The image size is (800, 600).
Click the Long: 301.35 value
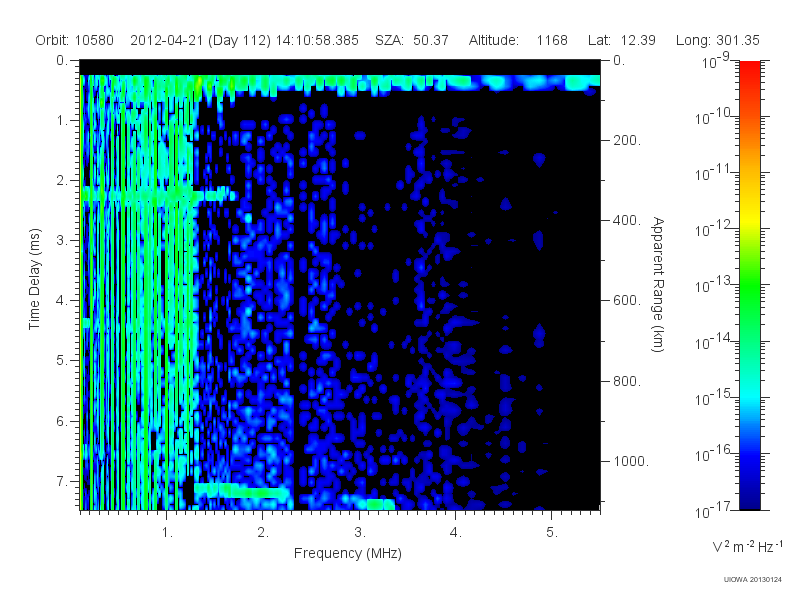point(718,40)
